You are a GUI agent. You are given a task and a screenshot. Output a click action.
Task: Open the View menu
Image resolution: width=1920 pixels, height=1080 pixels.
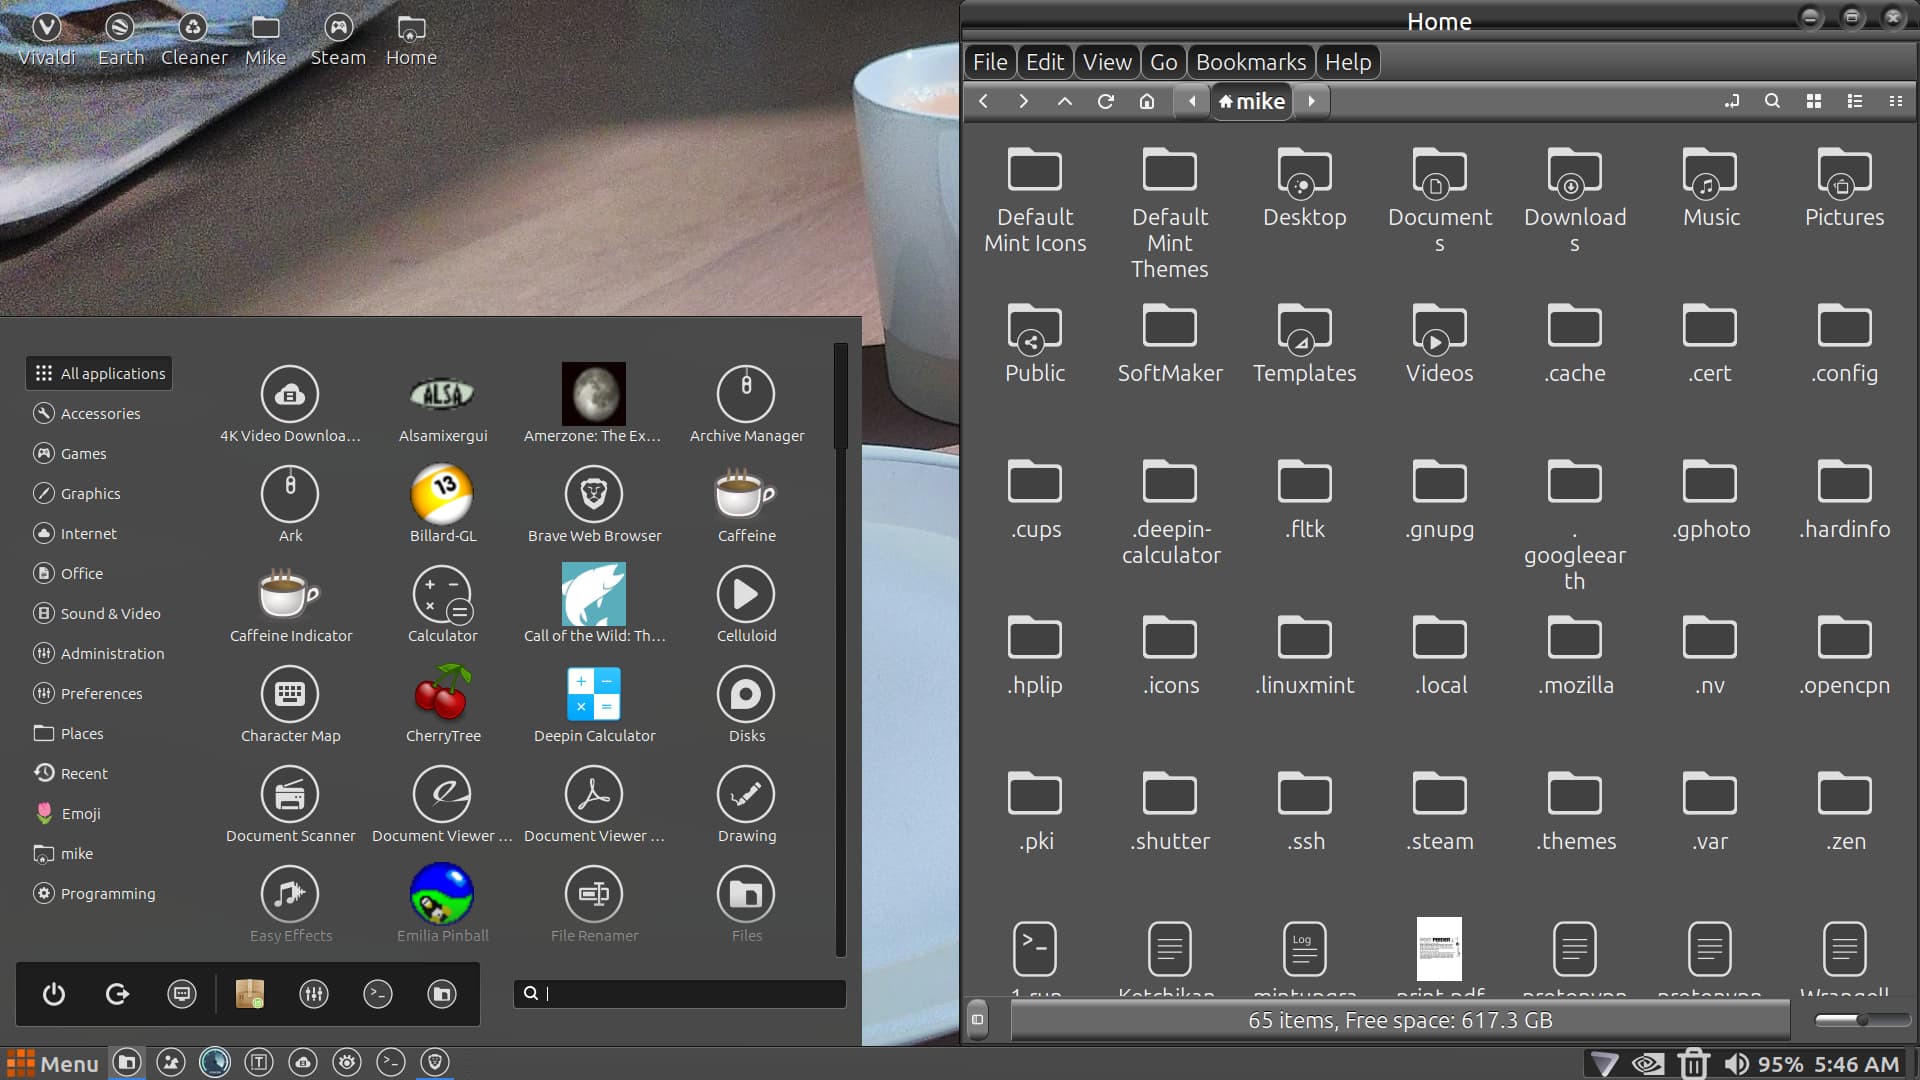coord(1106,62)
